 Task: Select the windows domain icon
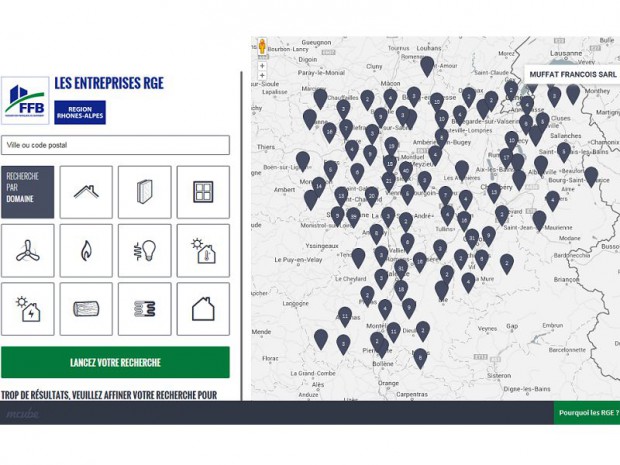(x=203, y=192)
